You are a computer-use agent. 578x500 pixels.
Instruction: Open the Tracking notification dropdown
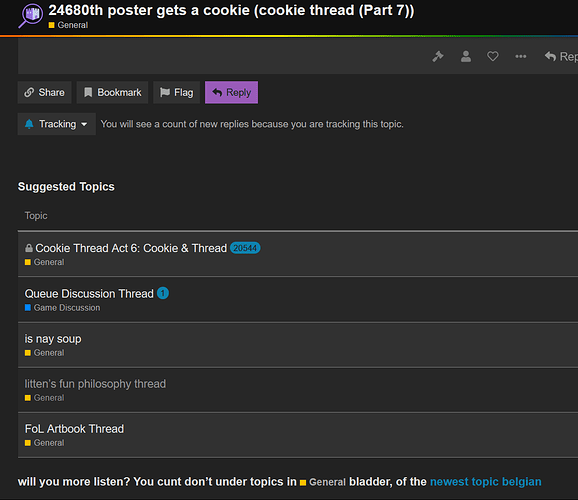tap(57, 124)
